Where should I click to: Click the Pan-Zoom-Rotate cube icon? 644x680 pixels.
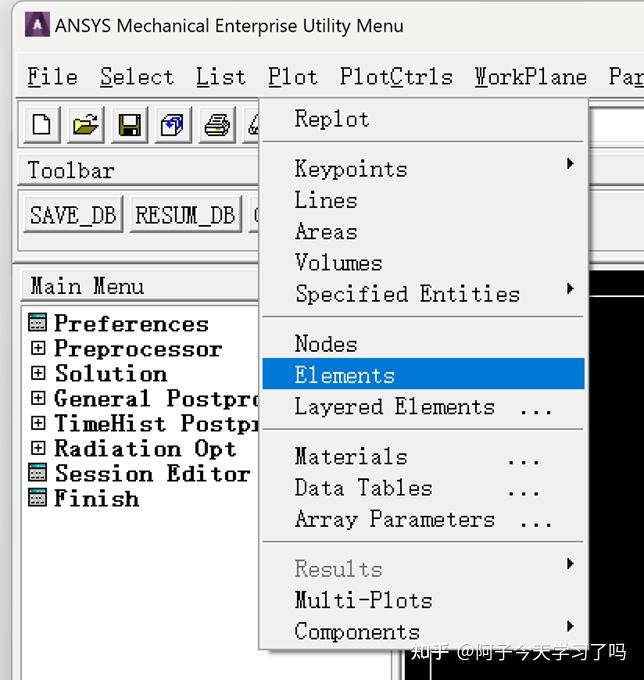click(x=173, y=125)
